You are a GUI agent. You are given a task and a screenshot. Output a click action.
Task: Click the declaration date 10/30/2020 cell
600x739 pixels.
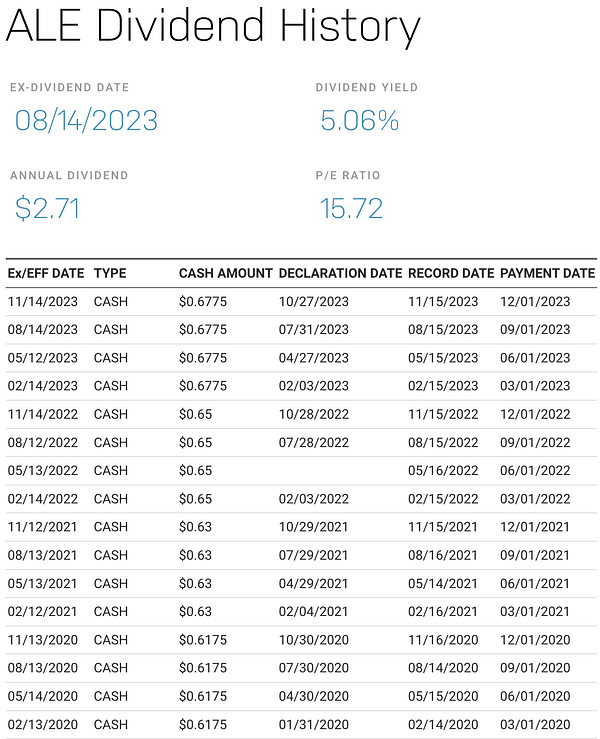coord(313,639)
